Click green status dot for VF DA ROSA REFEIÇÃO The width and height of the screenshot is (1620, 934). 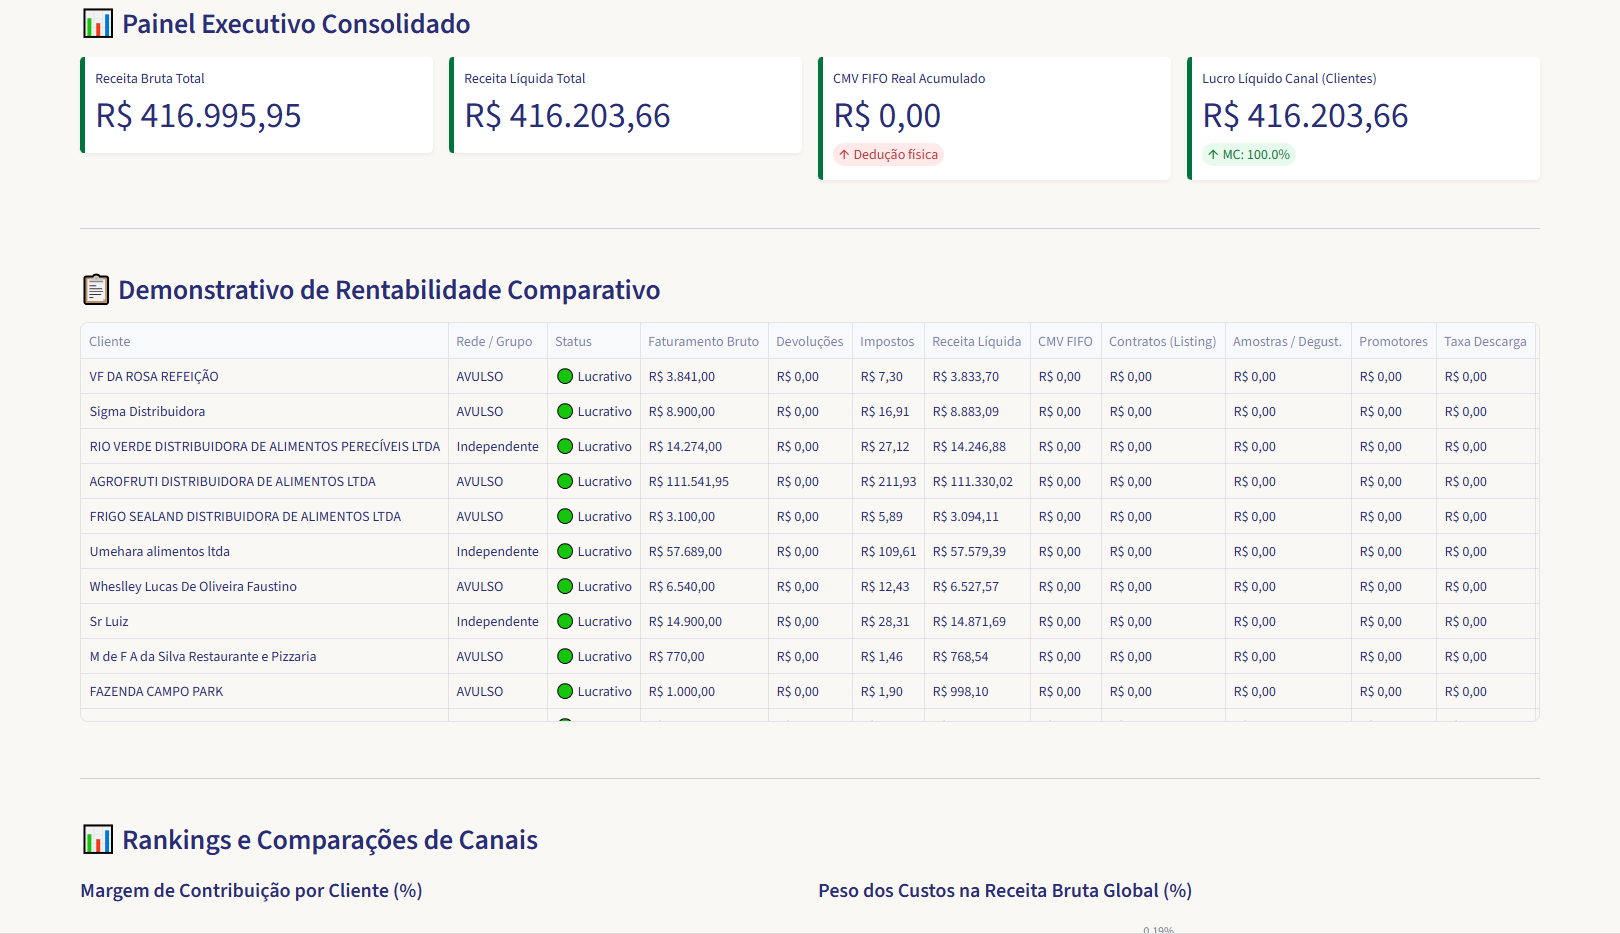(565, 376)
